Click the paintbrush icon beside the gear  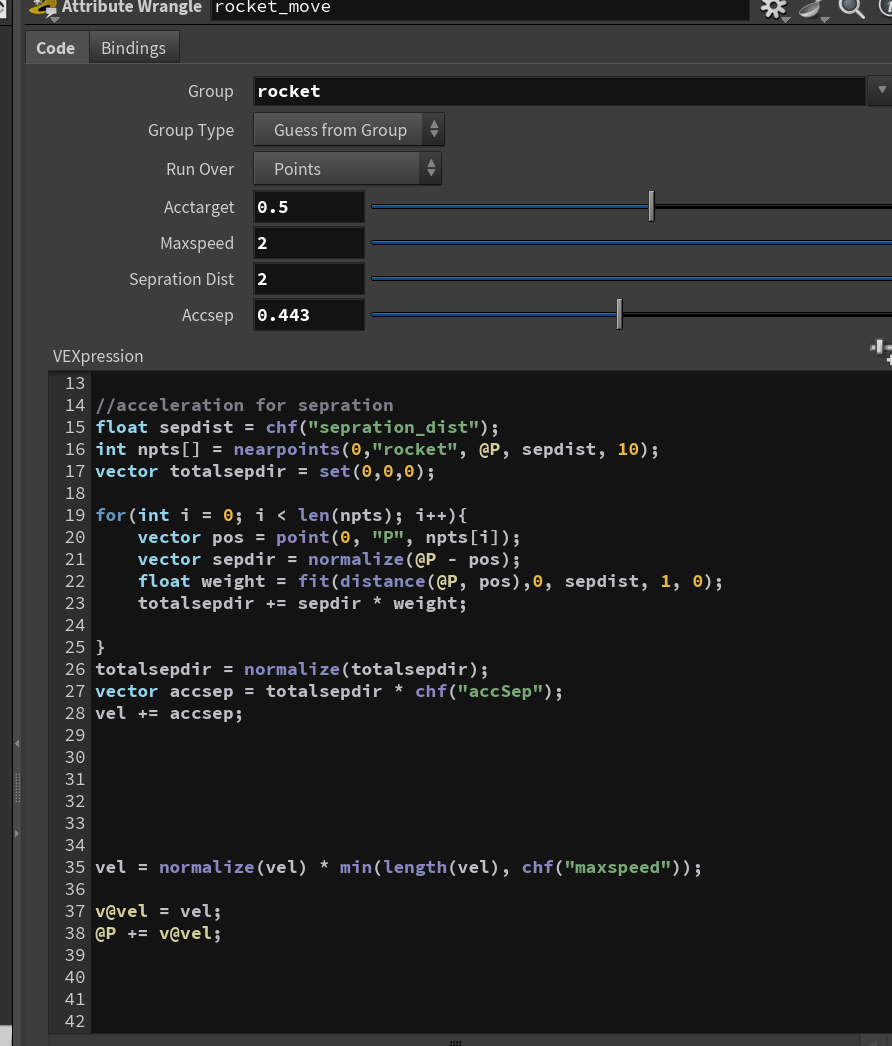pyautogui.click(x=811, y=9)
